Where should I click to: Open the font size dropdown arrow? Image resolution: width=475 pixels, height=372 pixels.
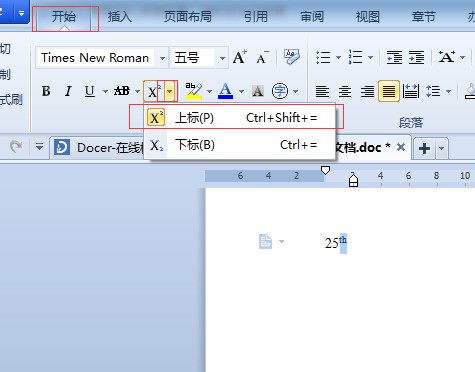pos(222,58)
